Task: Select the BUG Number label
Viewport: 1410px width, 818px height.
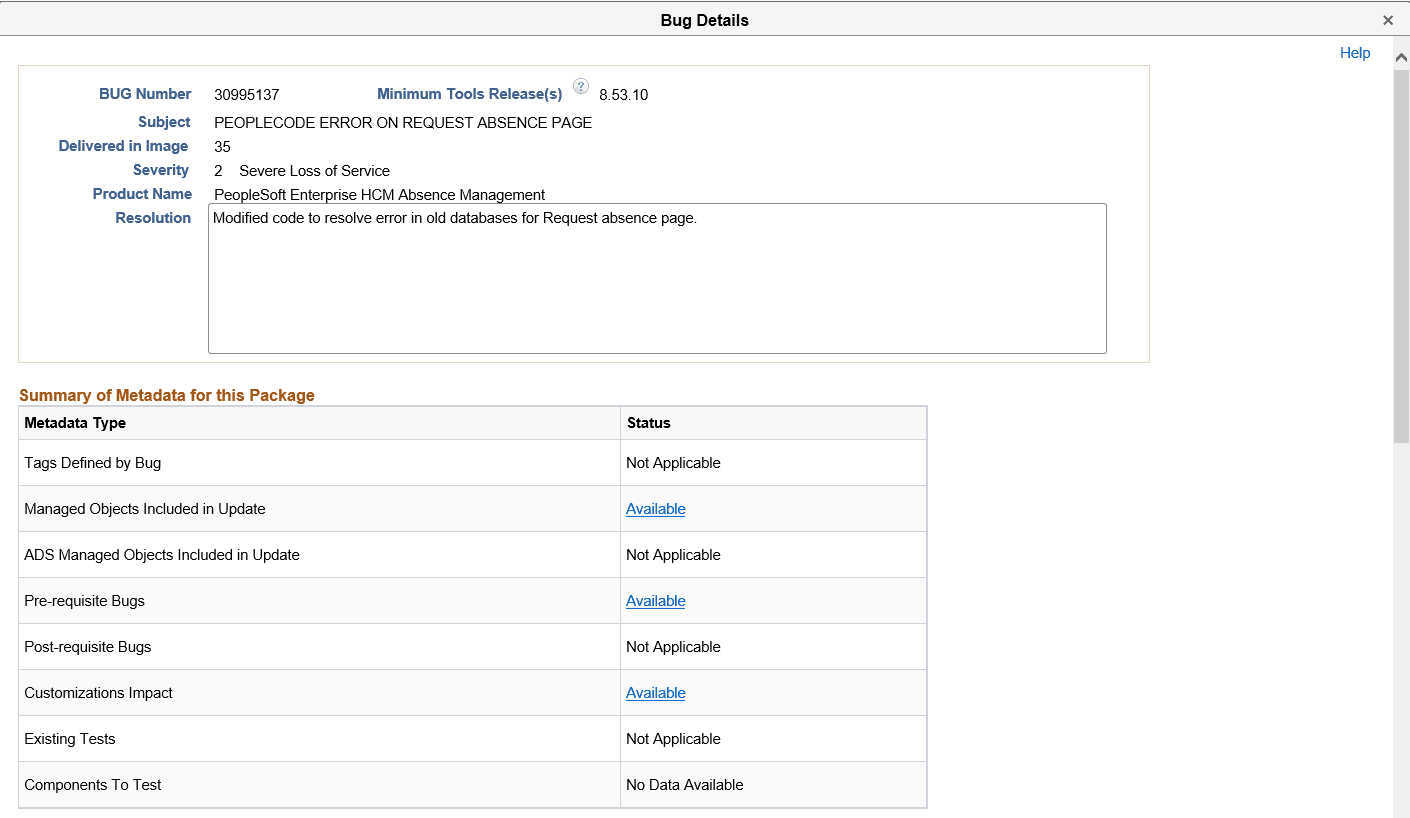Action: click(145, 93)
